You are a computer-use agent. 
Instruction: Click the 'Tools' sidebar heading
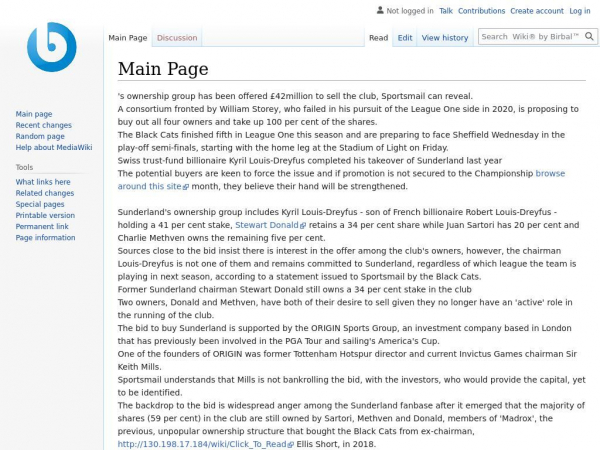click(24, 167)
